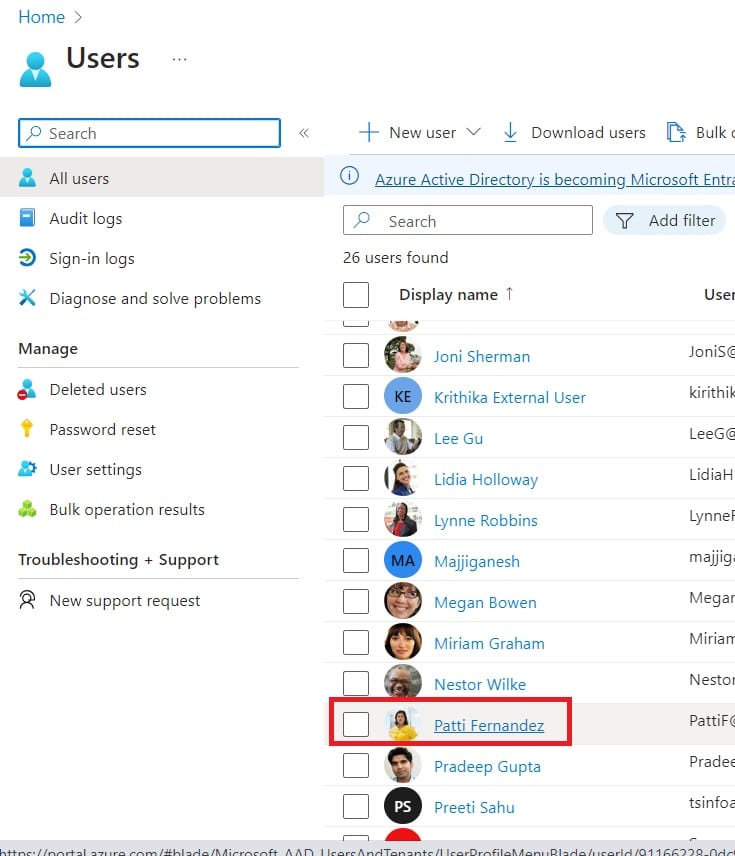This screenshot has width=735, height=856.
Task: Open Deleted users in the sidebar
Action: click(x=98, y=389)
